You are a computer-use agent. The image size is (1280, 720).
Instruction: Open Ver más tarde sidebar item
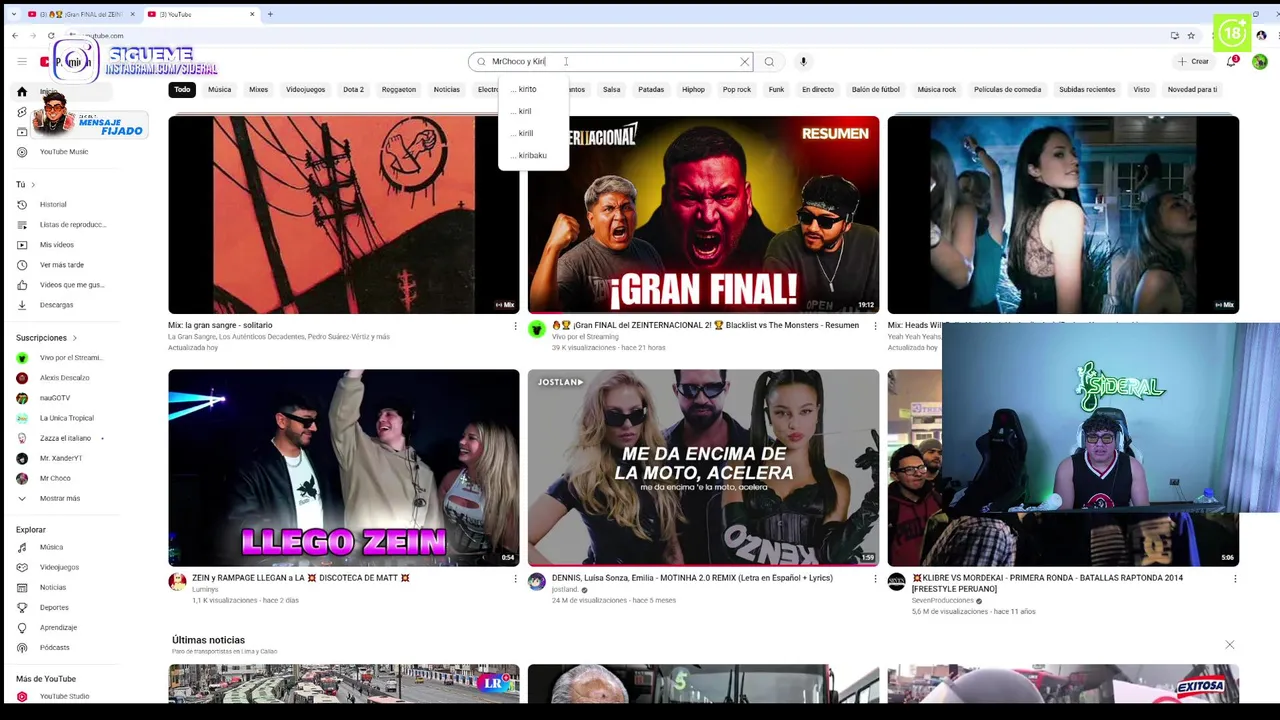pyautogui.click(x=62, y=265)
